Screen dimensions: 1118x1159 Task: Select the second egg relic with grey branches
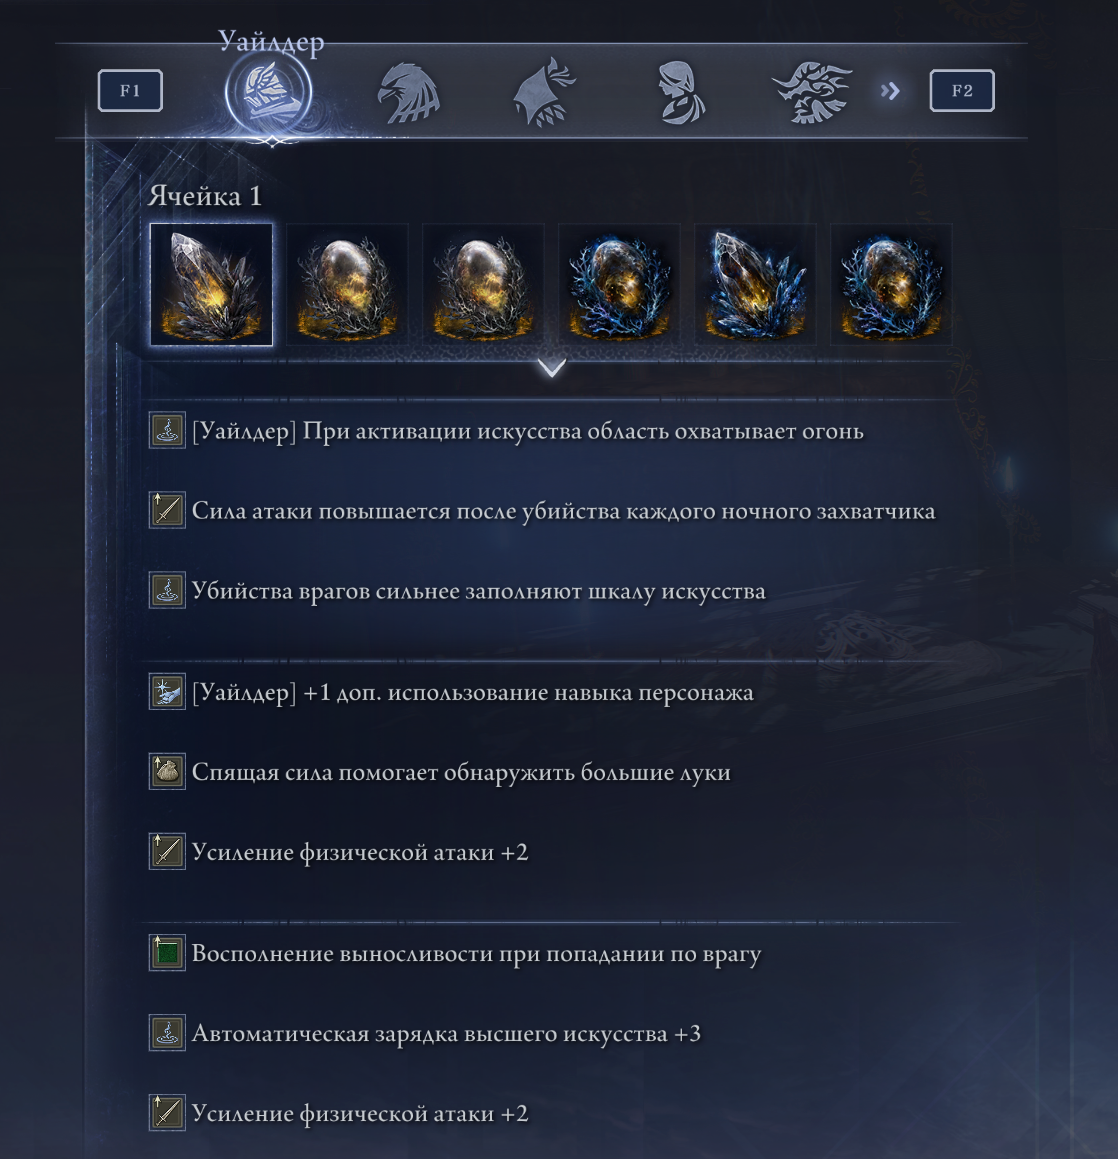tap(347, 285)
